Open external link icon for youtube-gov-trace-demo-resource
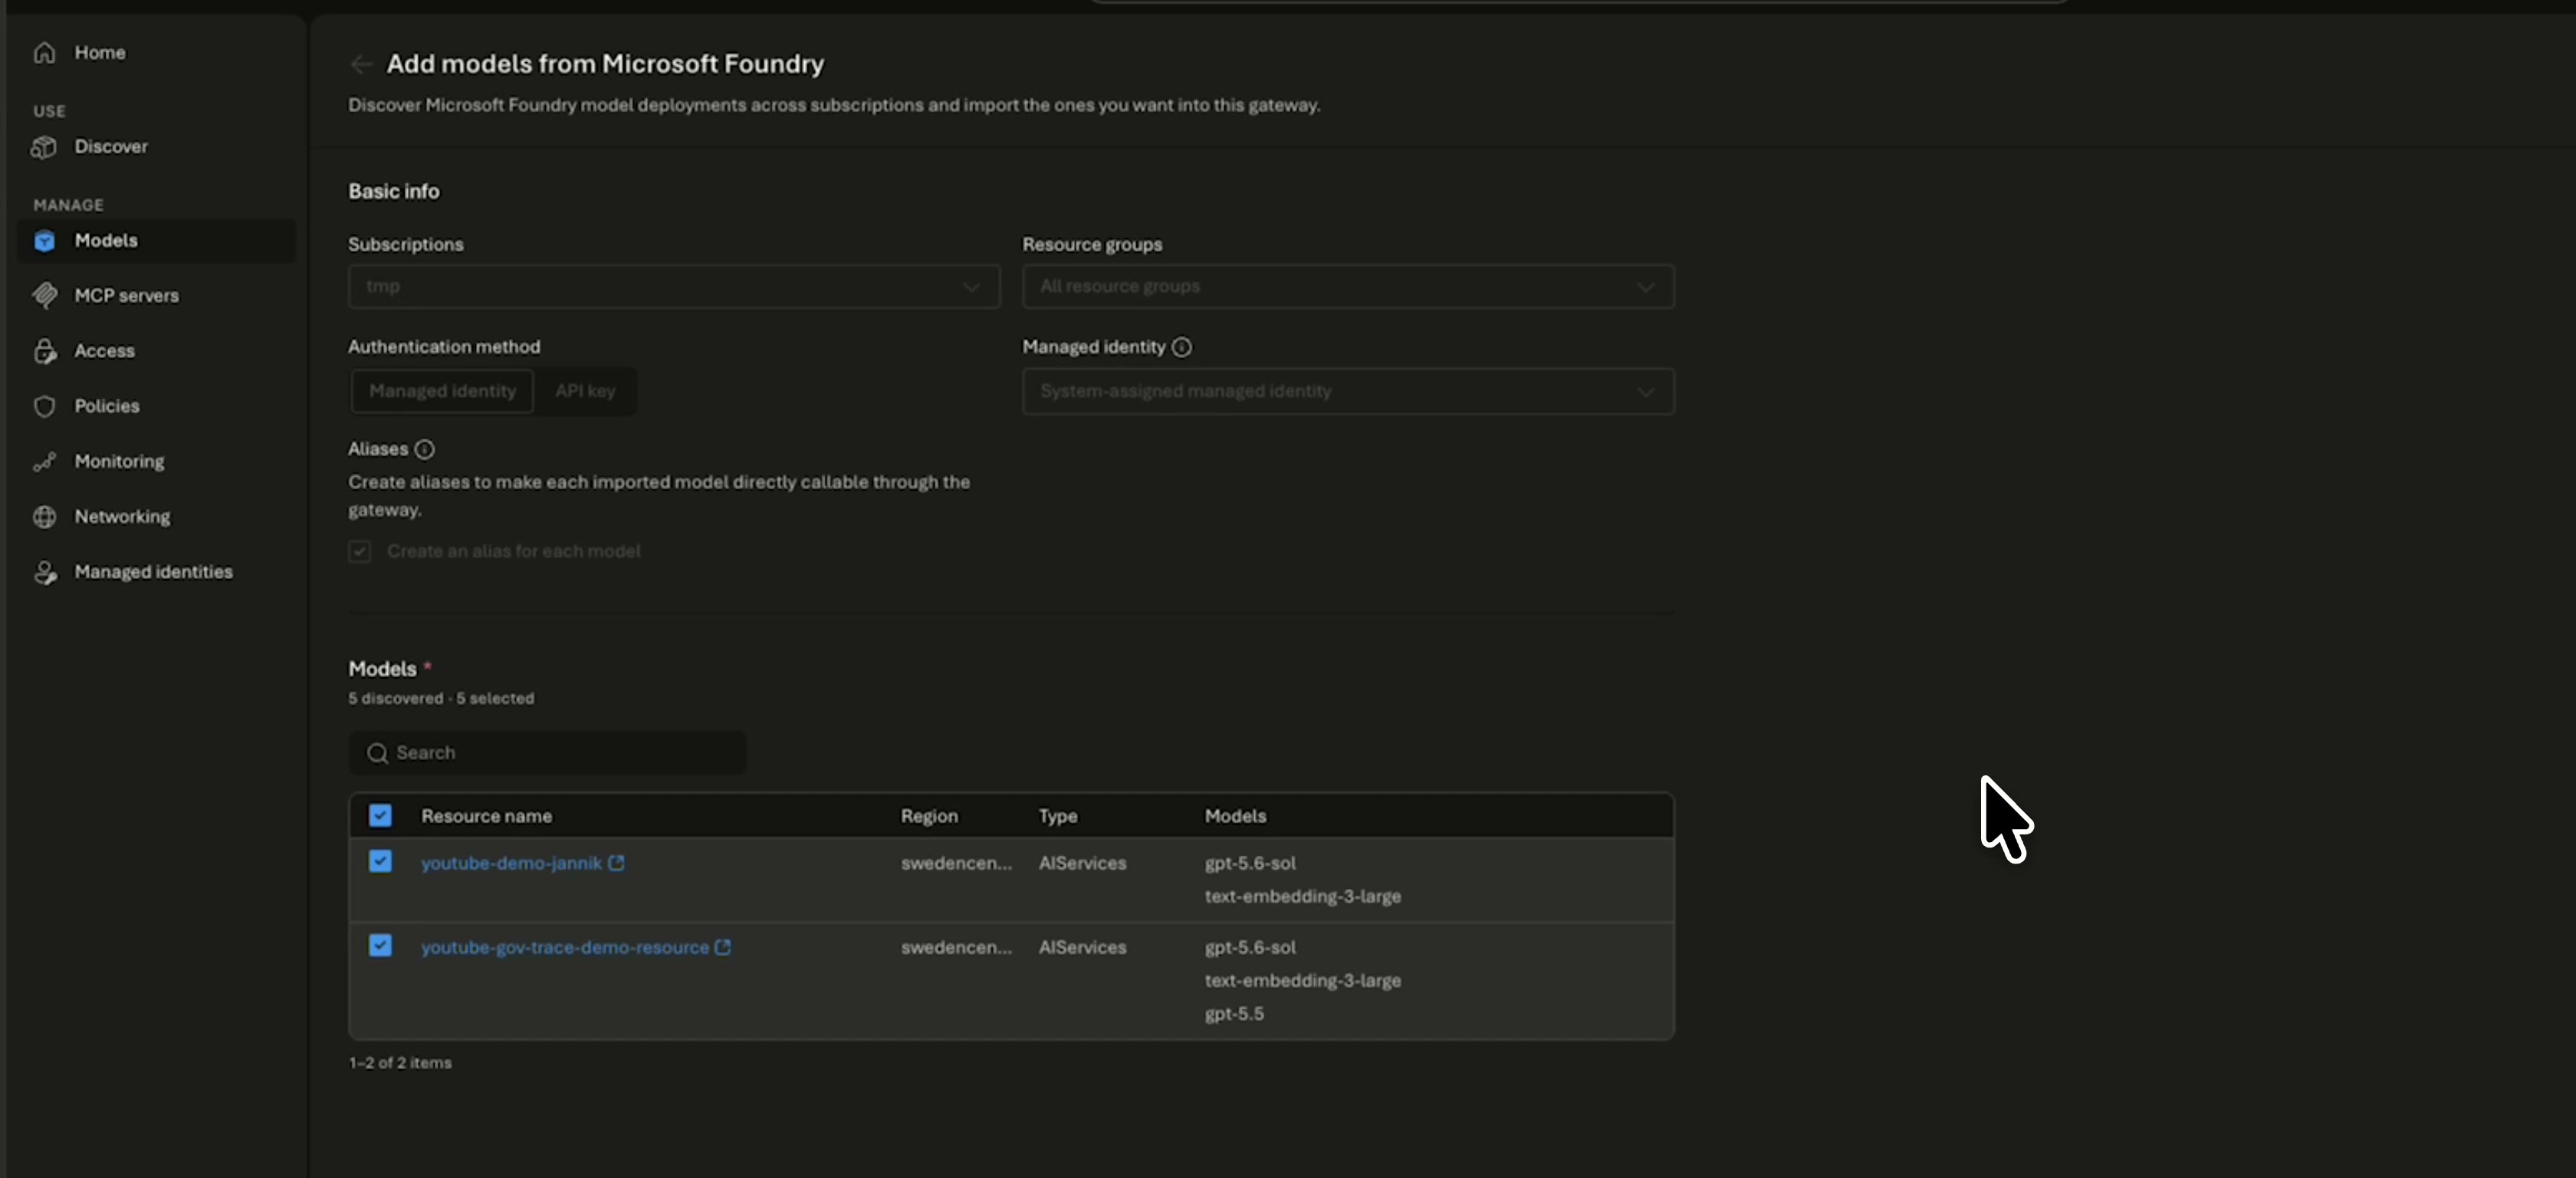The height and width of the screenshot is (1178, 2576). (x=723, y=947)
